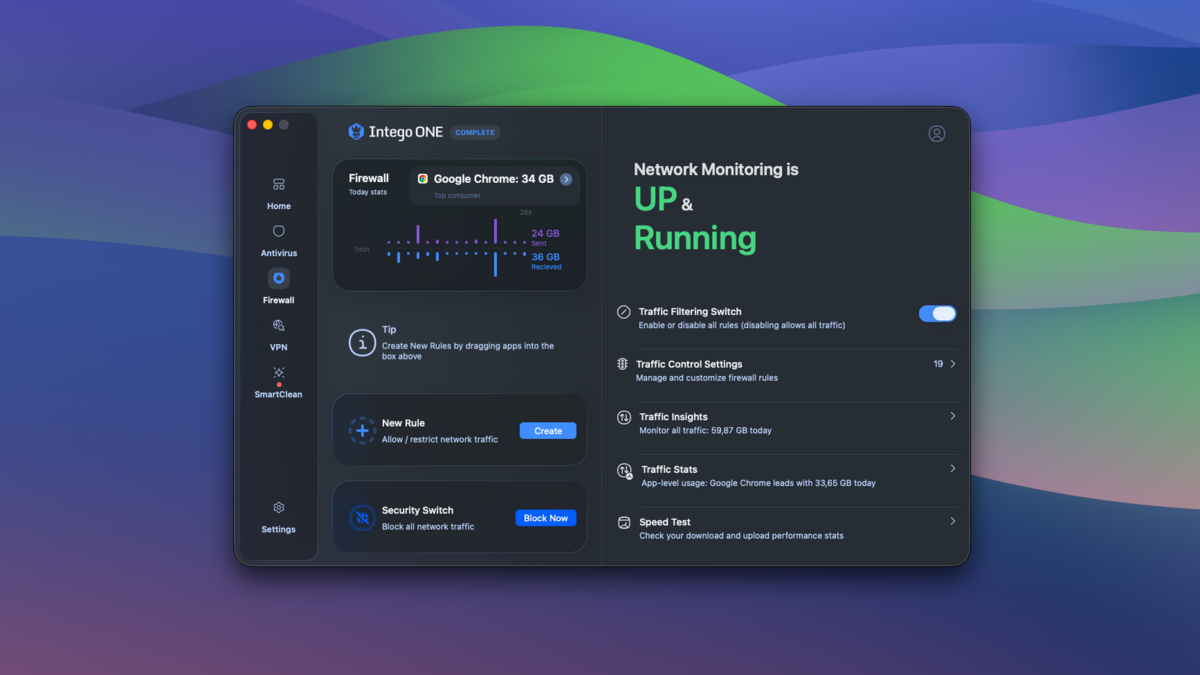Image resolution: width=1200 pixels, height=675 pixels.
Task: Click the Traffic Insights icon
Action: pyautogui.click(x=624, y=417)
